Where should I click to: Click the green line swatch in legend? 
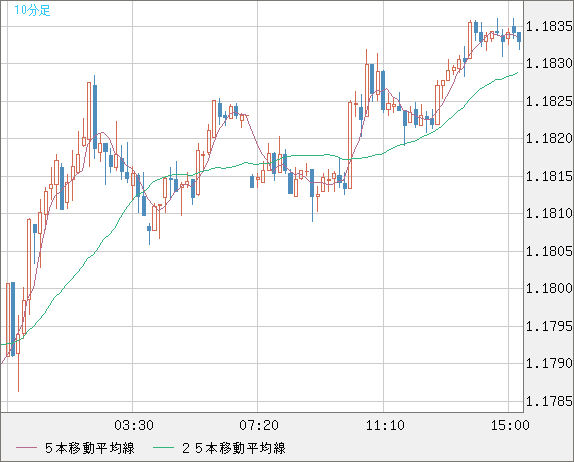163,448
